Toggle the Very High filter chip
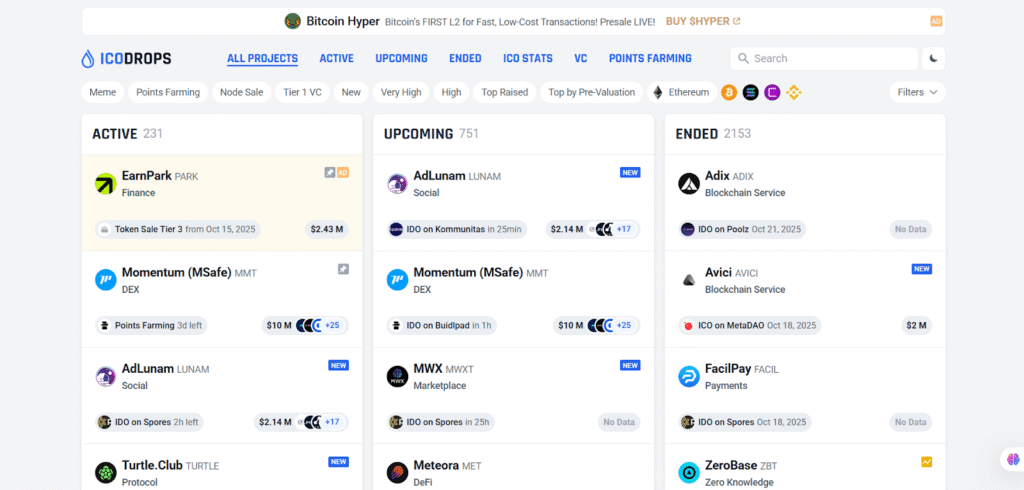Image resolution: width=1024 pixels, height=490 pixels. [x=401, y=93]
